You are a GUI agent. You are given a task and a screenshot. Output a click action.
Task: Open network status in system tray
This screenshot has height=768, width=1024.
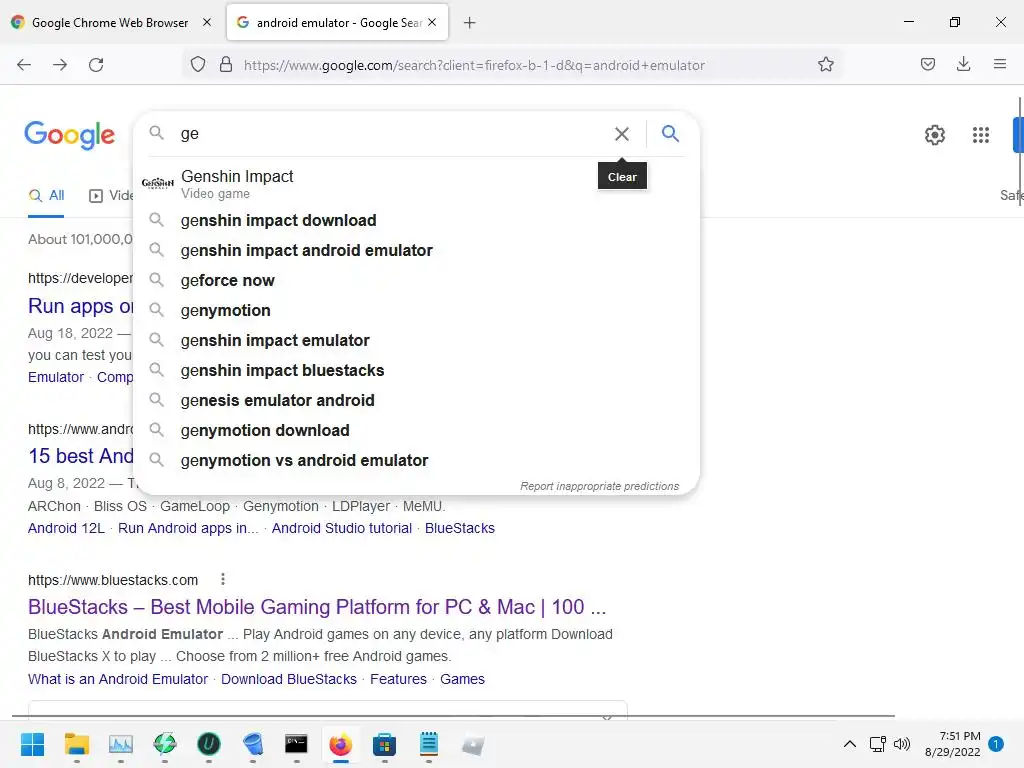coord(877,744)
